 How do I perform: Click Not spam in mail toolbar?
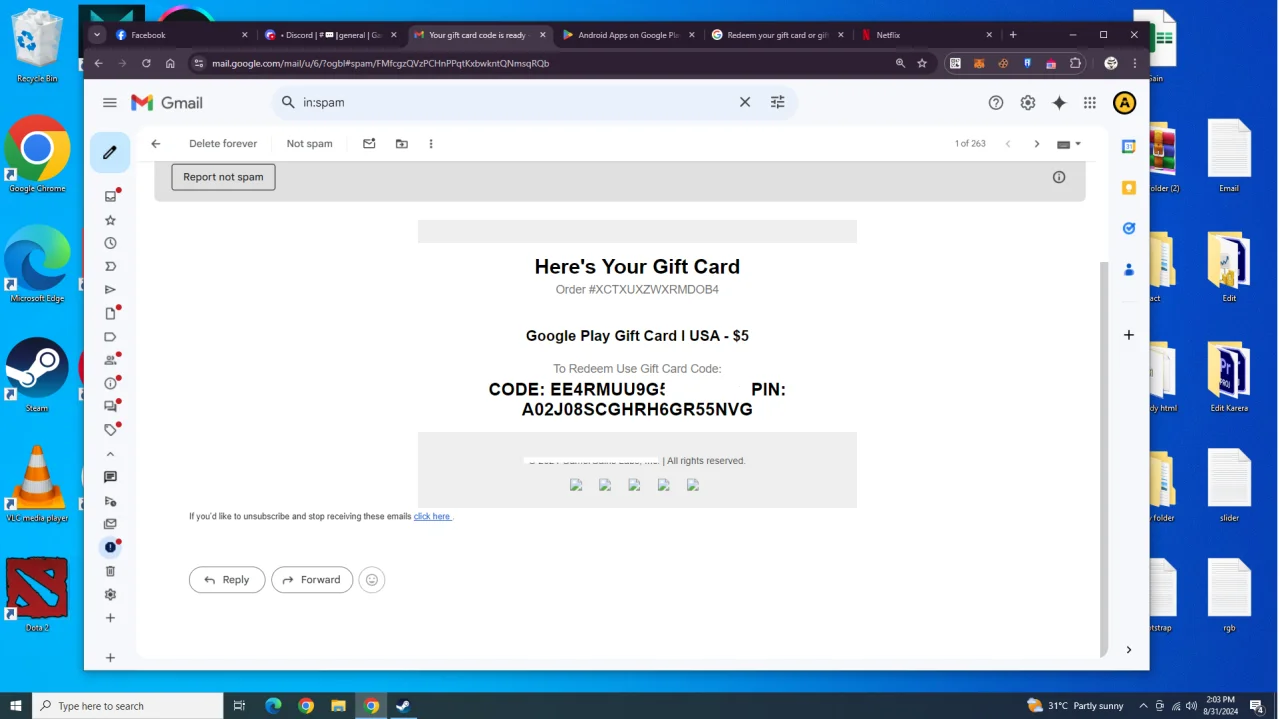point(309,144)
